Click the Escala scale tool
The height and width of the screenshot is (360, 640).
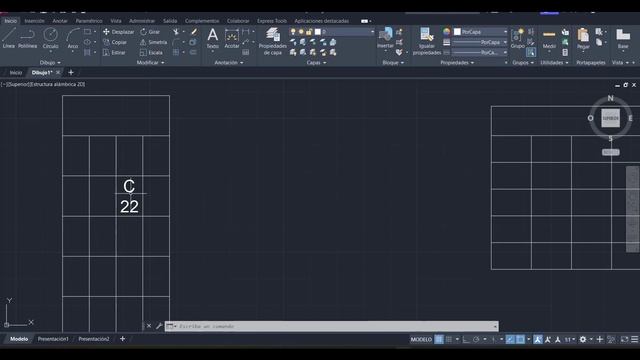pos(151,53)
